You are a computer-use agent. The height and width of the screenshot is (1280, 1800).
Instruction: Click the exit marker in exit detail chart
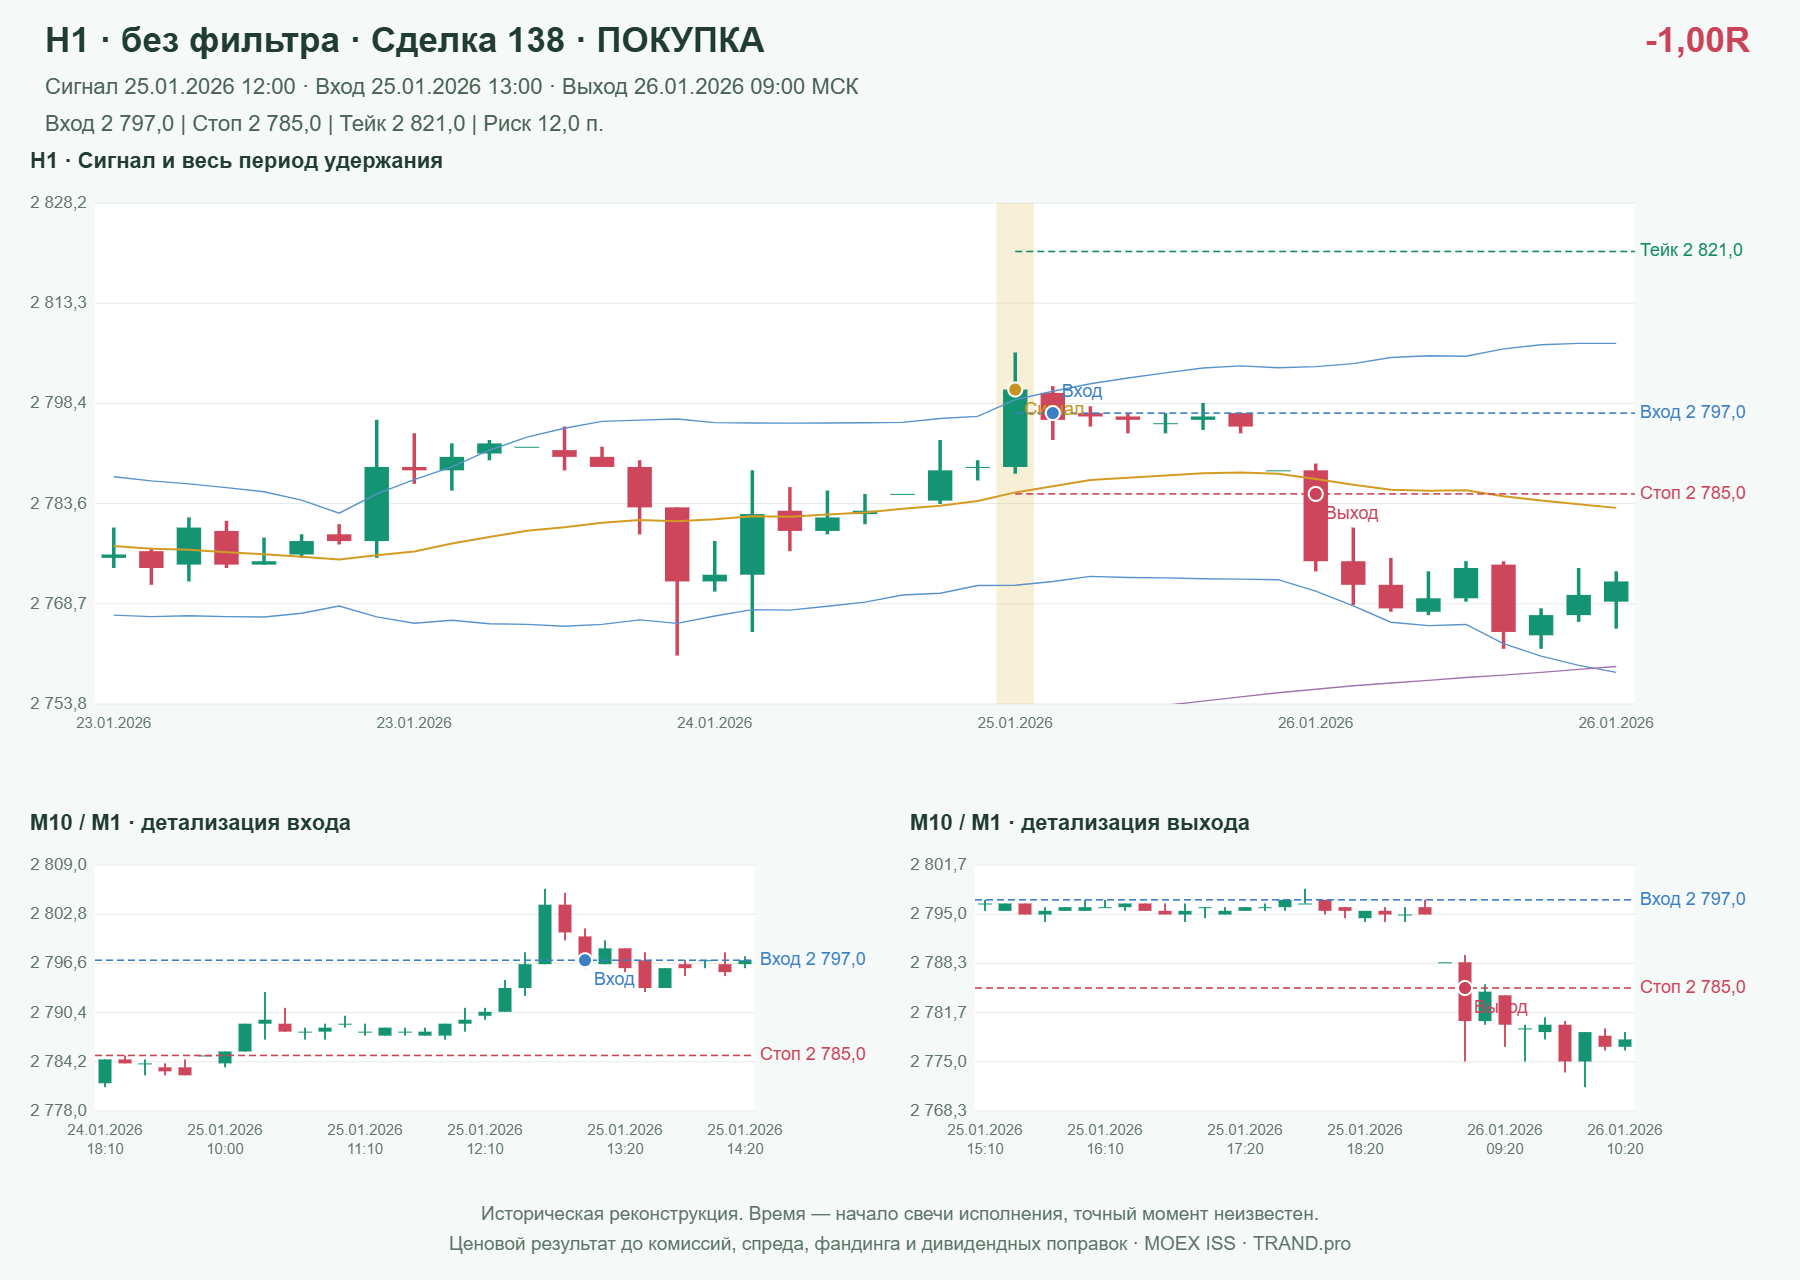point(1465,988)
